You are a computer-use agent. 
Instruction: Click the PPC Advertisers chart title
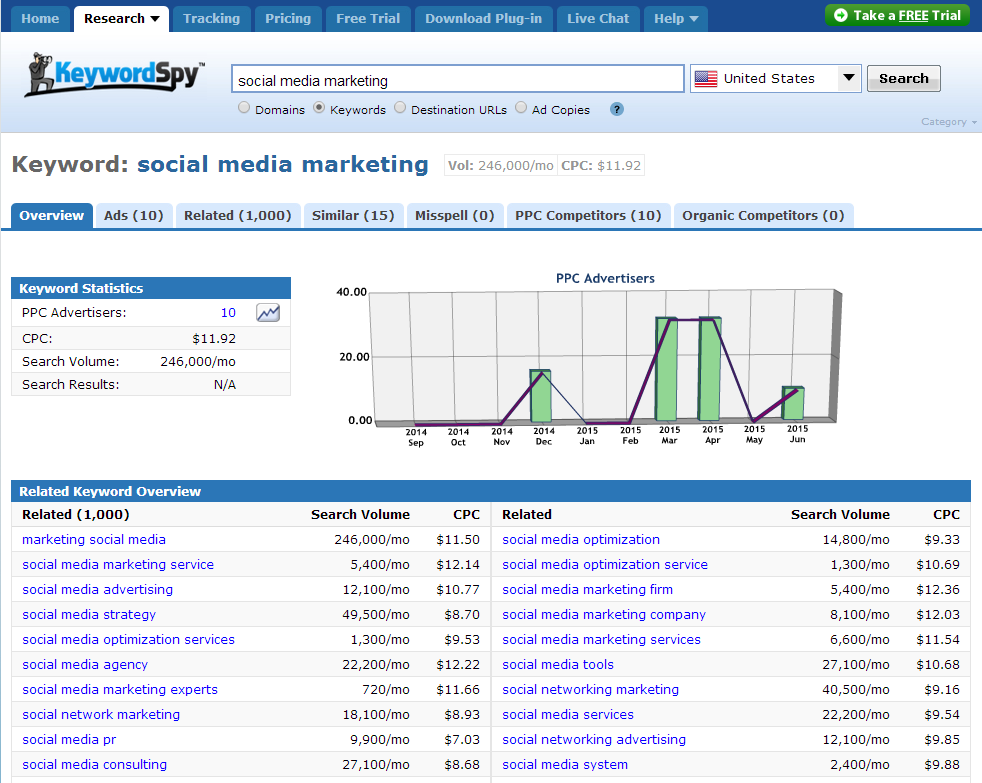(605, 278)
